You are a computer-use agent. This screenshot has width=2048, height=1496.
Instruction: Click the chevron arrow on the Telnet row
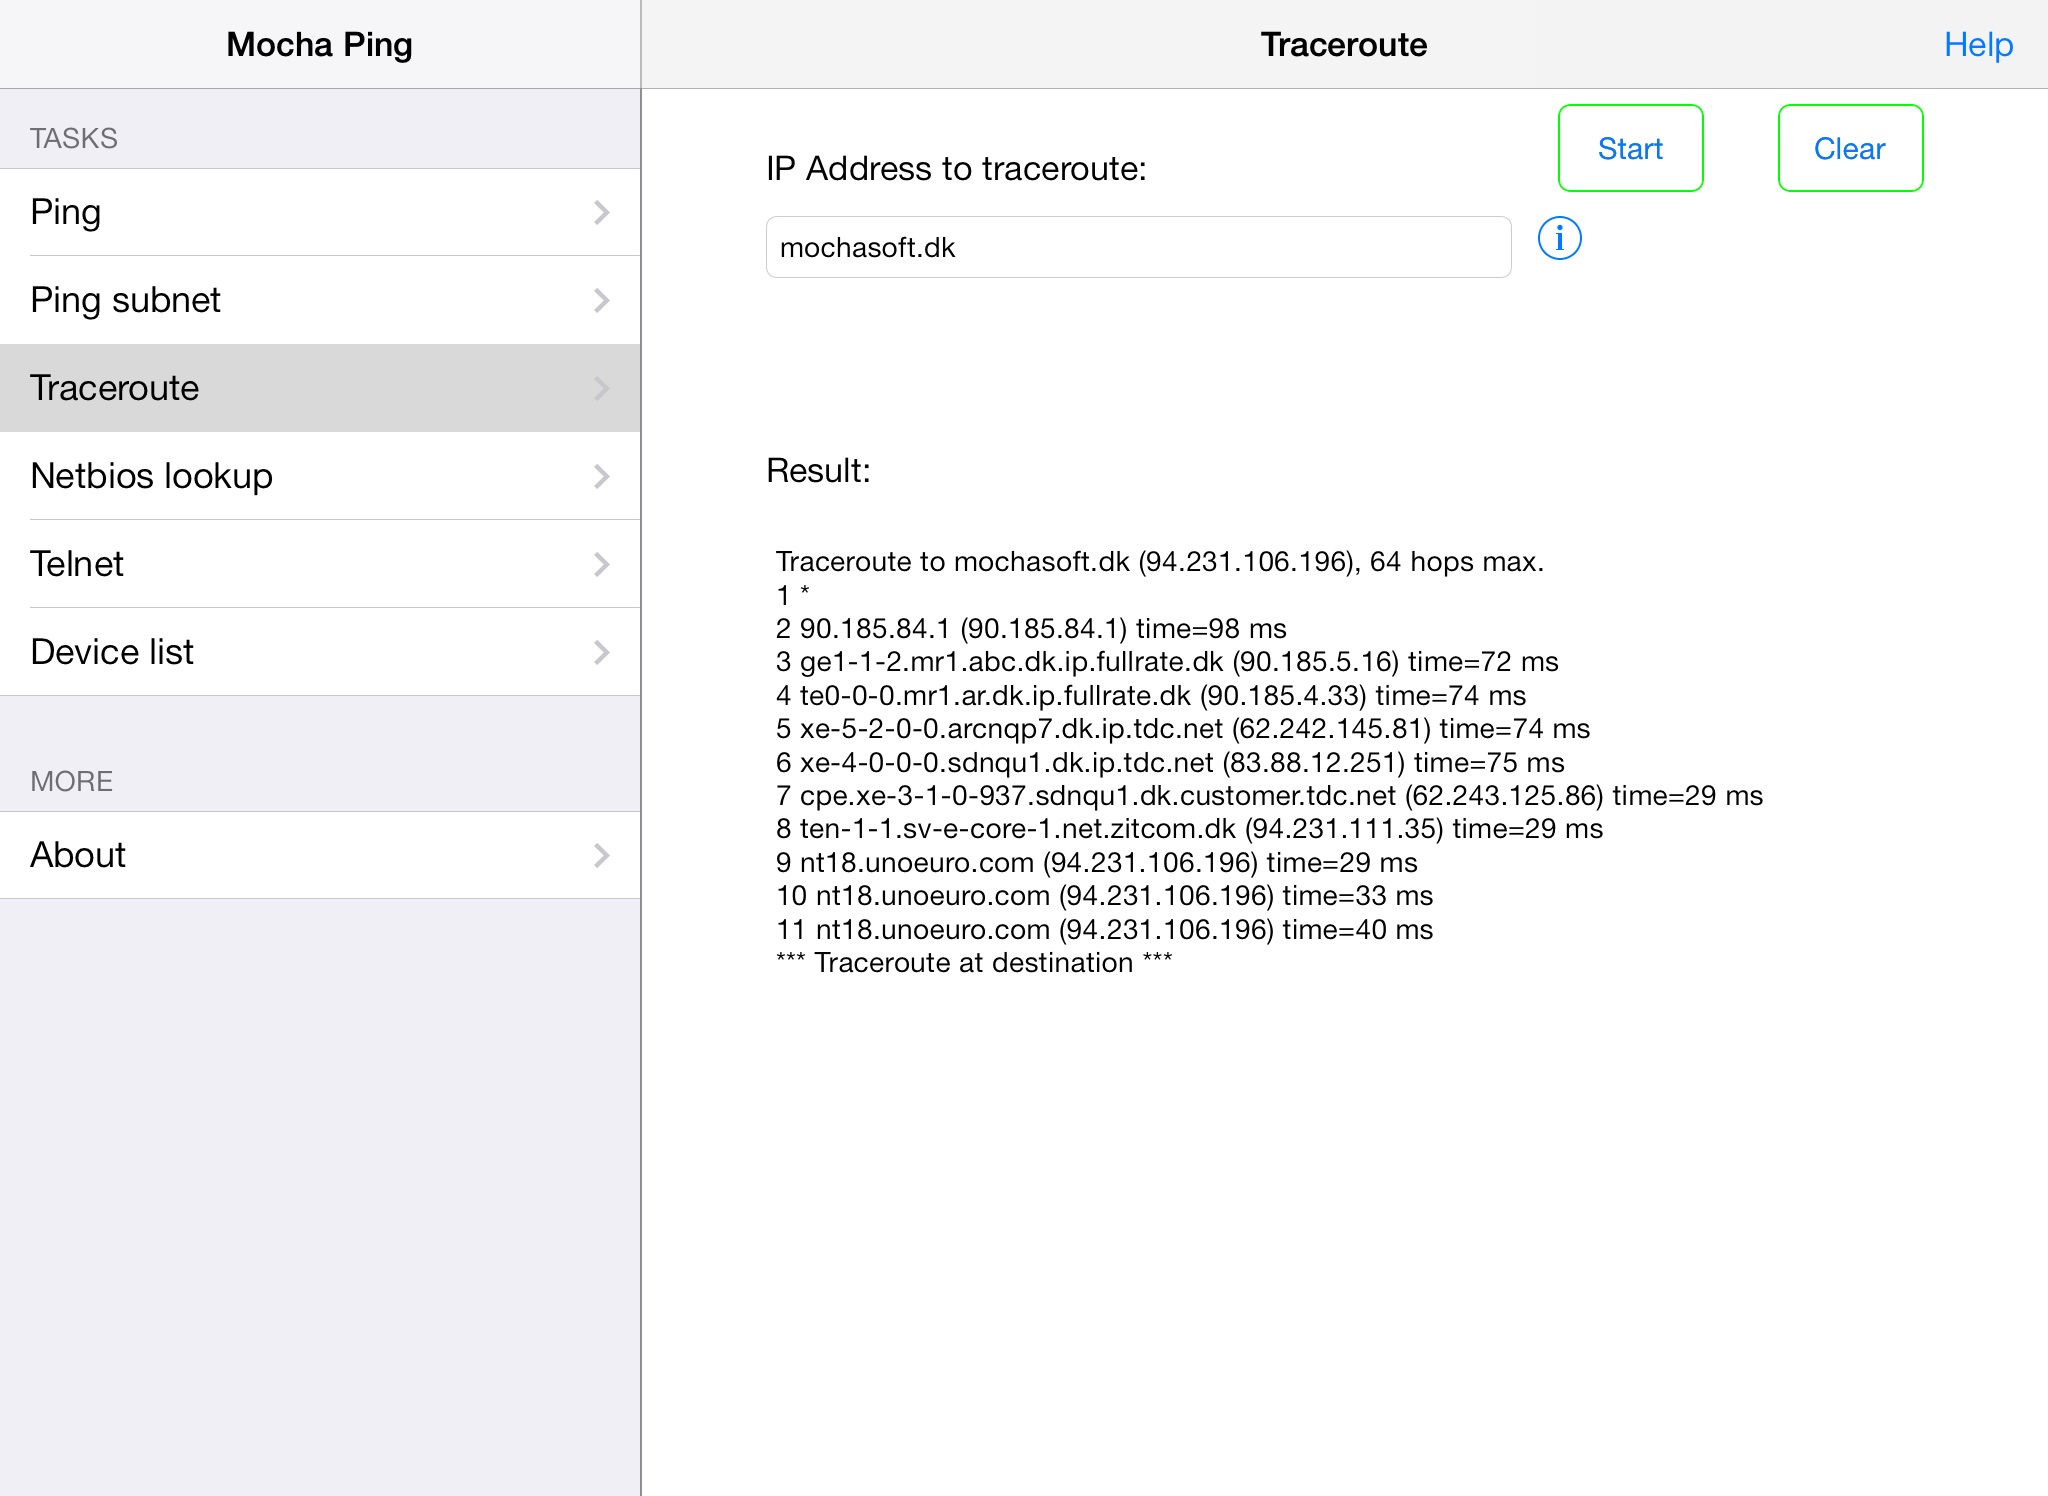pos(601,564)
